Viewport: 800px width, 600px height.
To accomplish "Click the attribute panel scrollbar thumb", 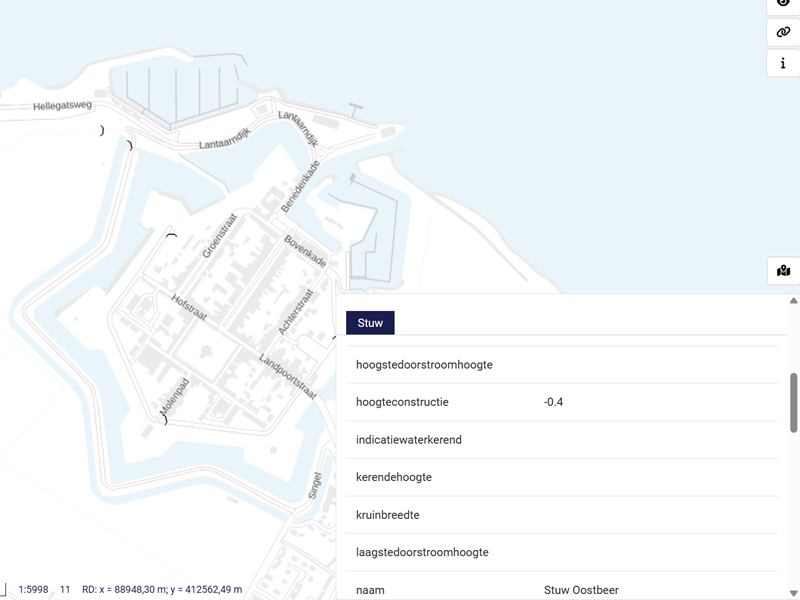I will tap(794, 402).
